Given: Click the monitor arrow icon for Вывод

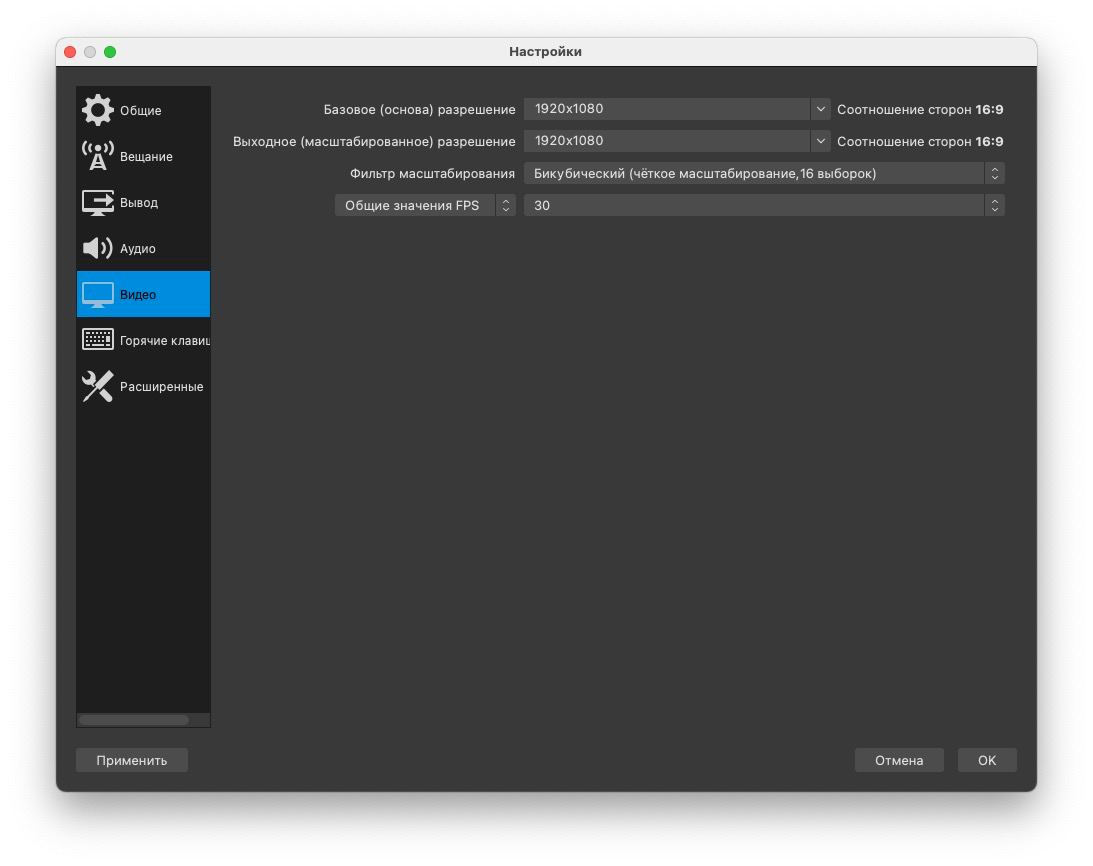Looking at the screenshot, I should point(98,202).
